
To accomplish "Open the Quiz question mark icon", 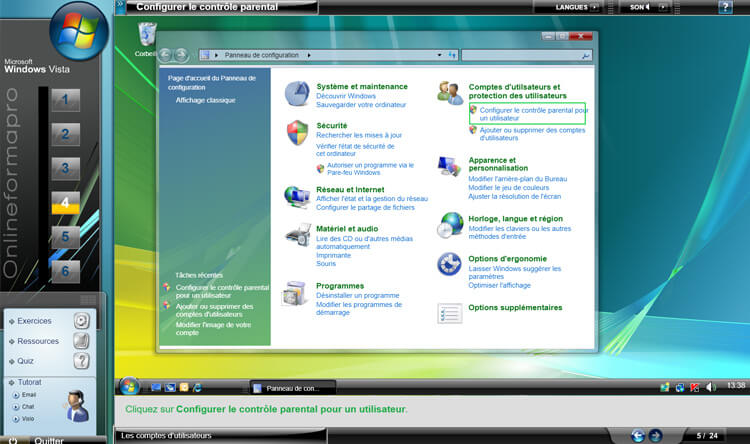I will [82, 361].
